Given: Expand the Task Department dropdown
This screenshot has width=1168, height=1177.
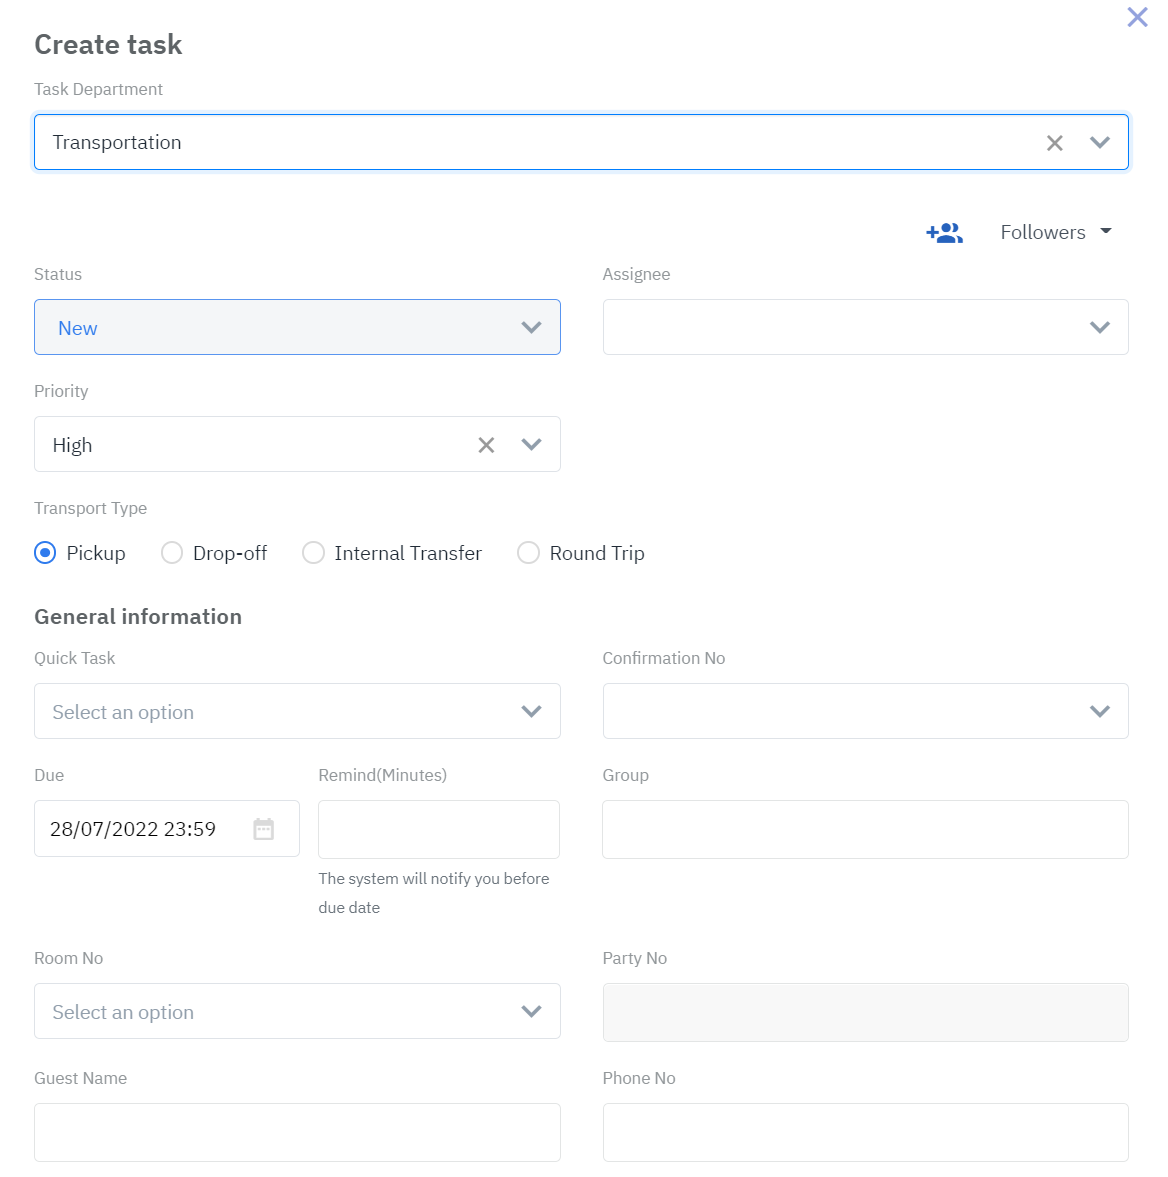Looking at the screenshot, I should coord(1100,143).
